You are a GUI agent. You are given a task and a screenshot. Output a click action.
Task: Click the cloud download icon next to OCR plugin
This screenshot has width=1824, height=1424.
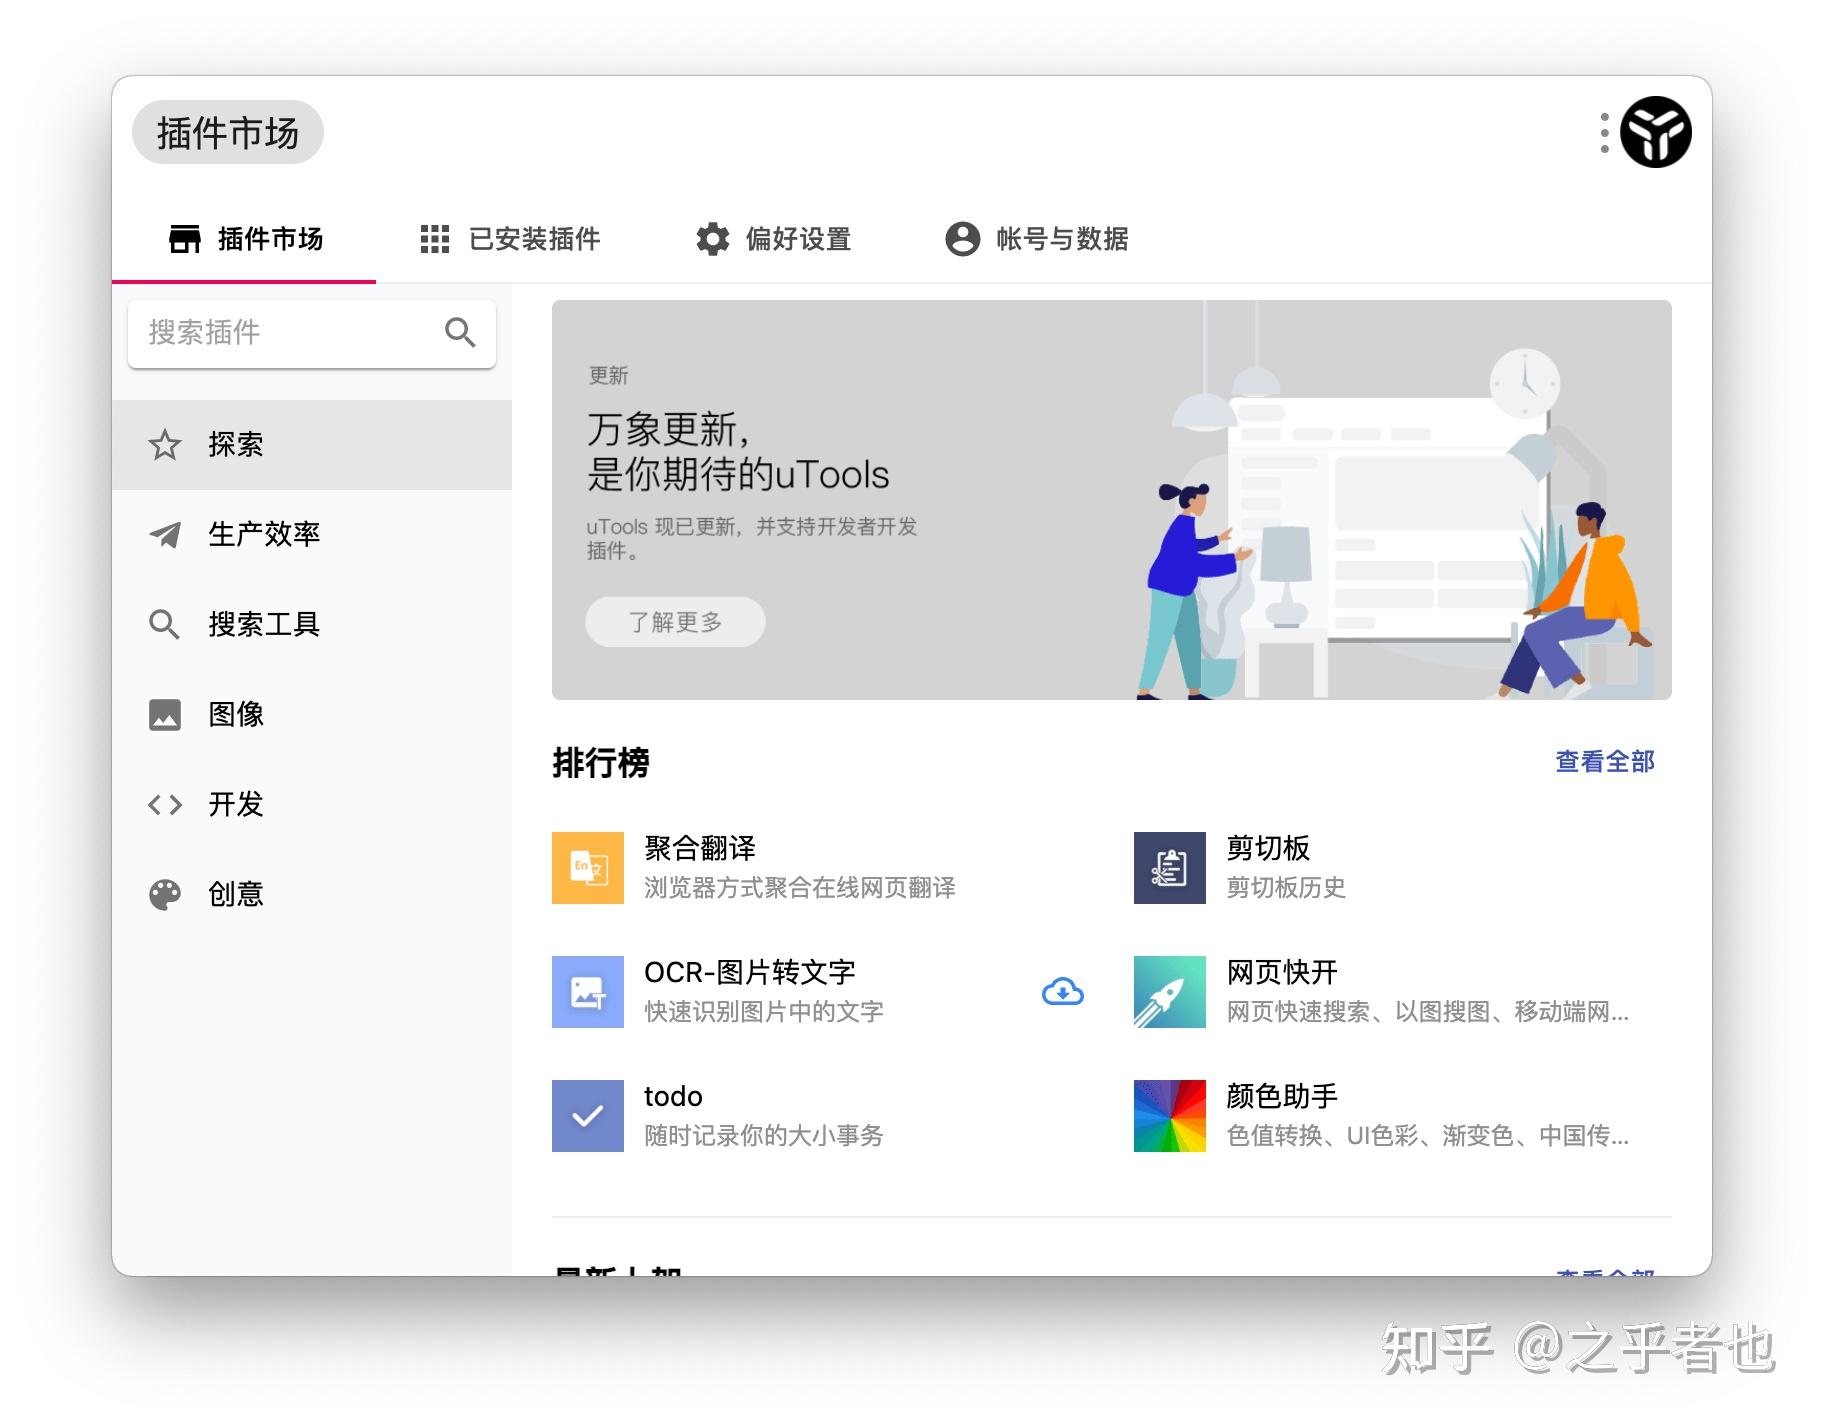tap(1063, 991)
